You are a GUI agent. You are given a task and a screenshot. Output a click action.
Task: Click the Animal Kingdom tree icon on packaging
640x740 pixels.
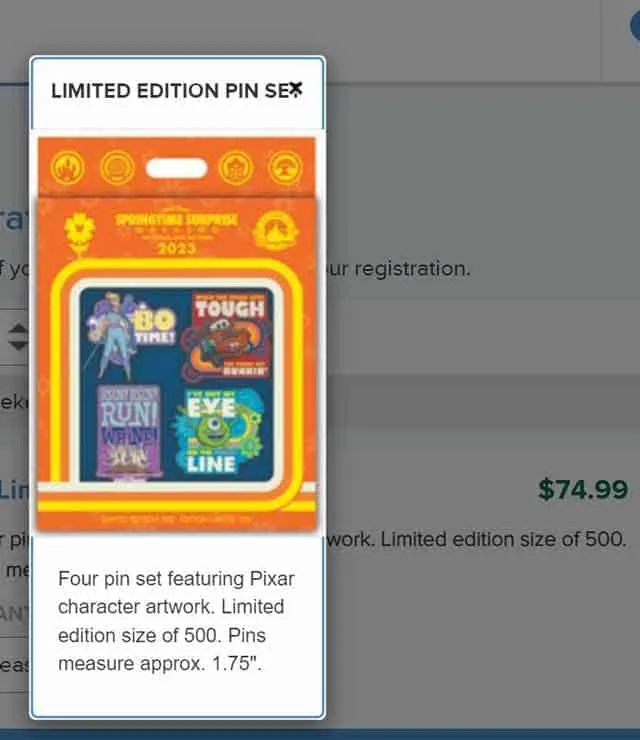pyautogui.click(x=285, y=168)
